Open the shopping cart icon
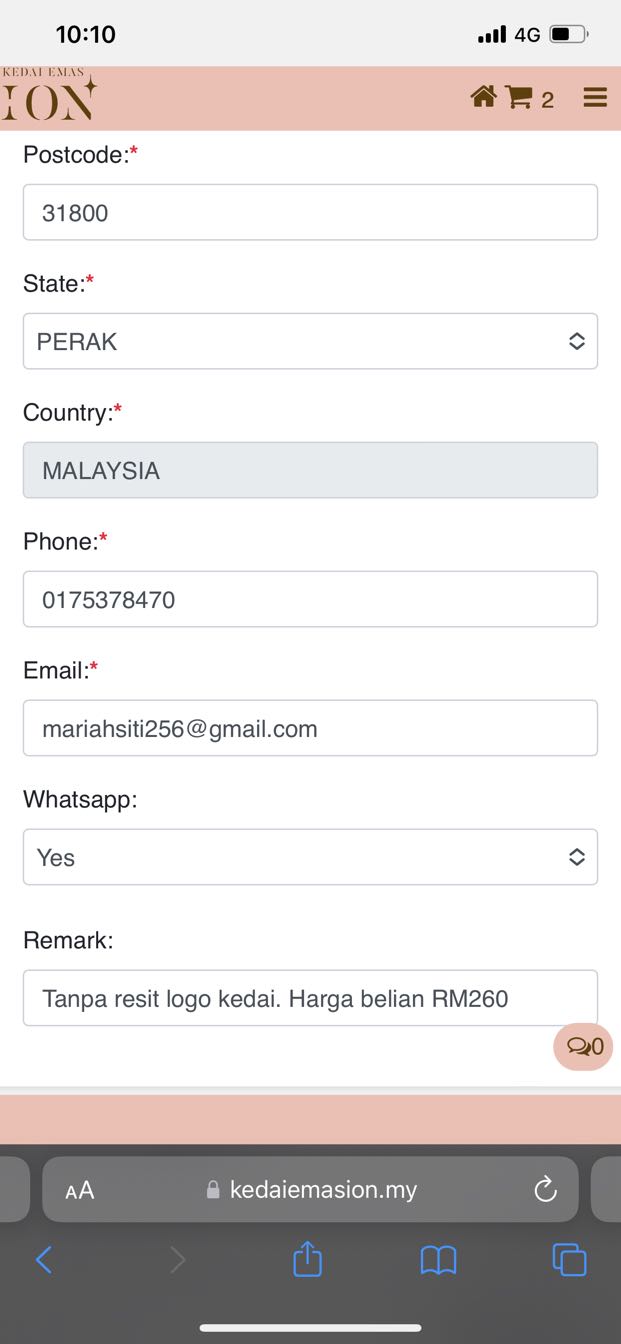 pyautogui.click(x=519, y=97)
